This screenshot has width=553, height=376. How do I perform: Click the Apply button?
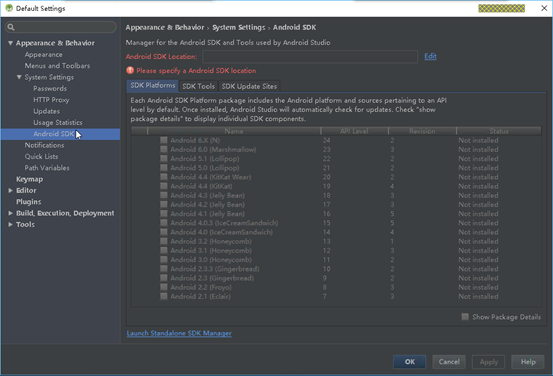point(488,362)
